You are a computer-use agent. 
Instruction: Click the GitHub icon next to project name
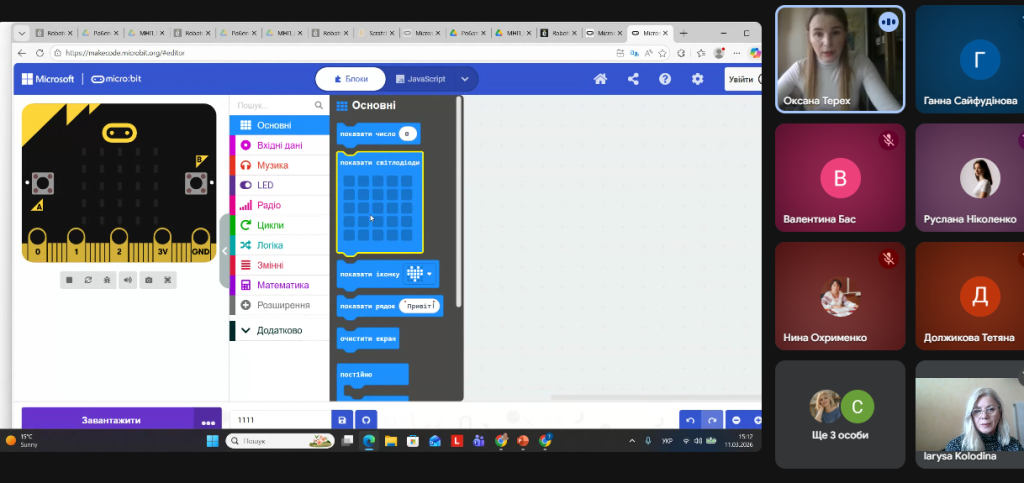tap(366, 421)
